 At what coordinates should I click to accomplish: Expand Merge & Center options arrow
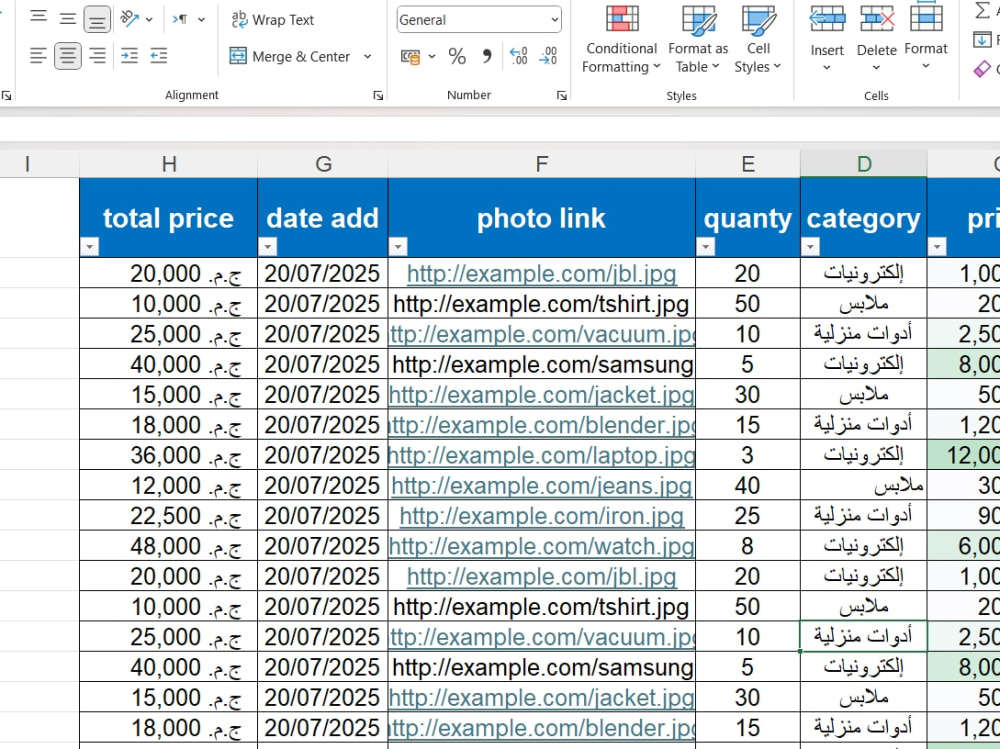click(367, 56)
